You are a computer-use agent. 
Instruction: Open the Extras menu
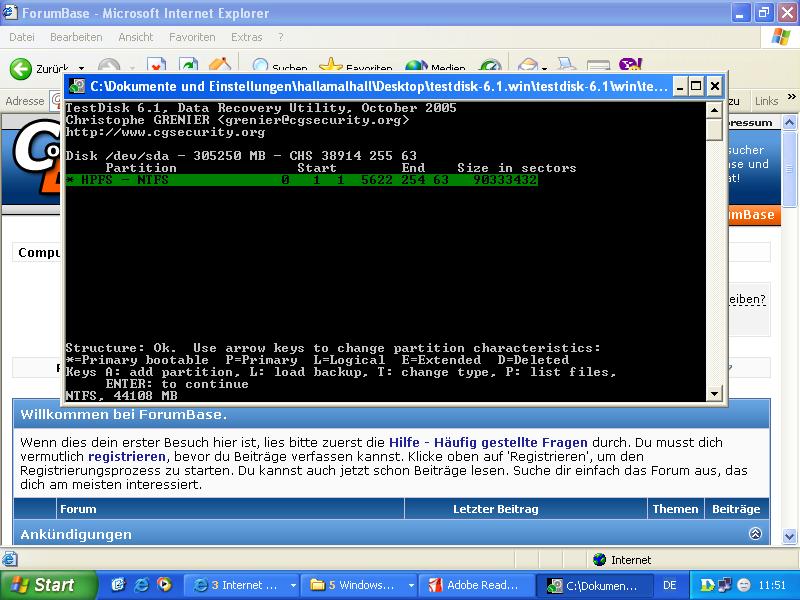point(246,37)
